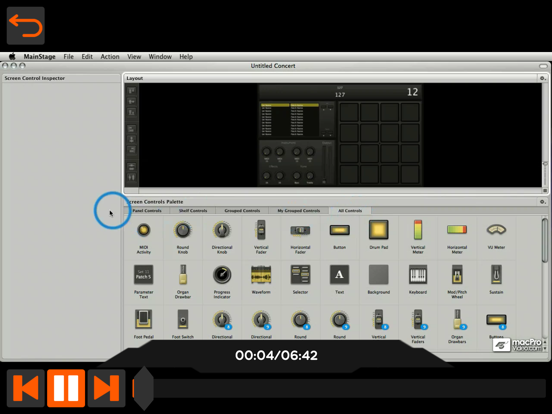Choose the Vertical Fader control icon
This screenshot has width=552, height=414.
point(261,230)
